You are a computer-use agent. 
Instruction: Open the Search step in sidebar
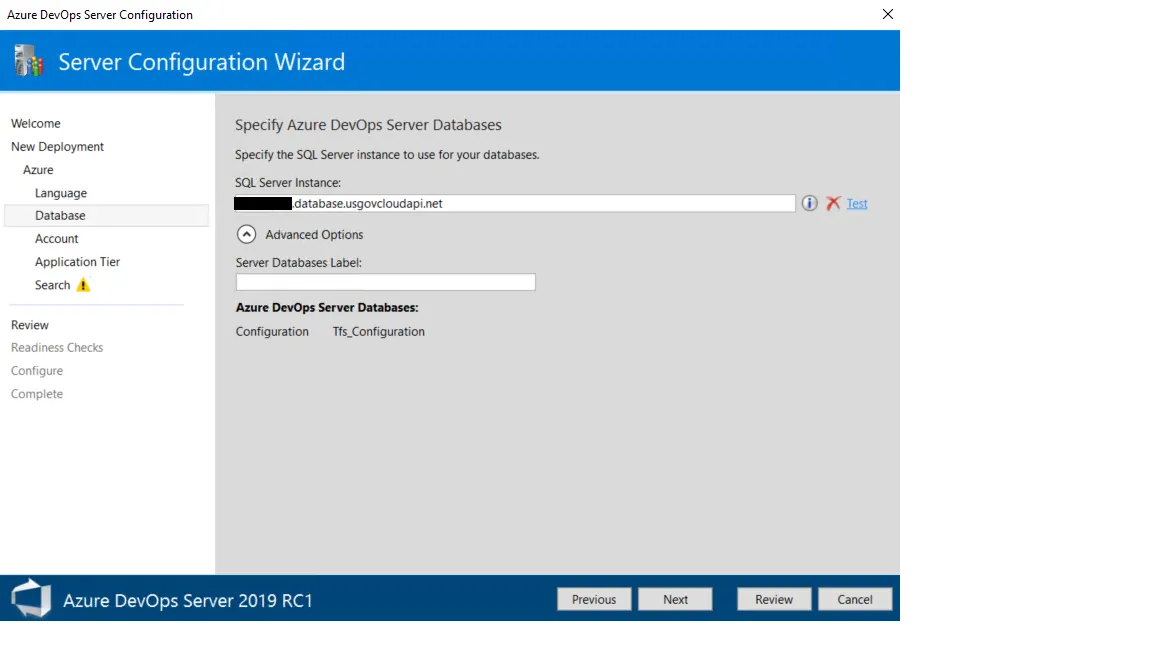click(52, 285)
